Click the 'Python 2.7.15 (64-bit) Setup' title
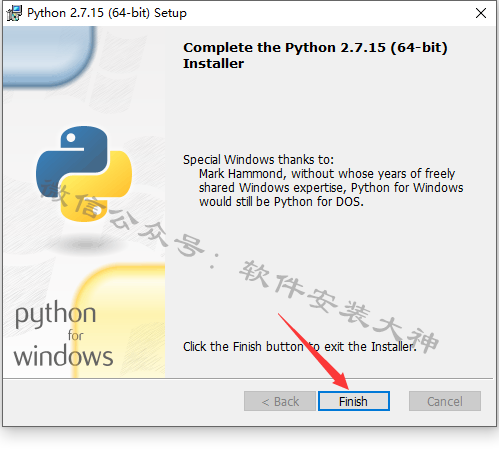Viewport: 499px width, 451px height. coord(107,13)
